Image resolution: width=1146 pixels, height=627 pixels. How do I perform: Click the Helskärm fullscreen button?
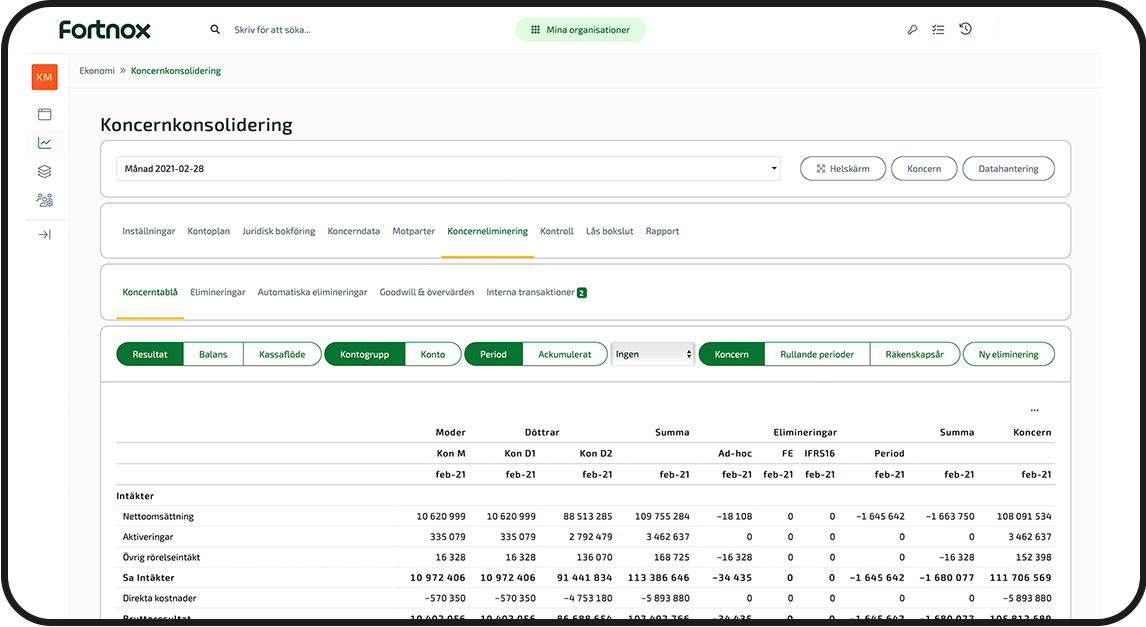click(842, 169)
